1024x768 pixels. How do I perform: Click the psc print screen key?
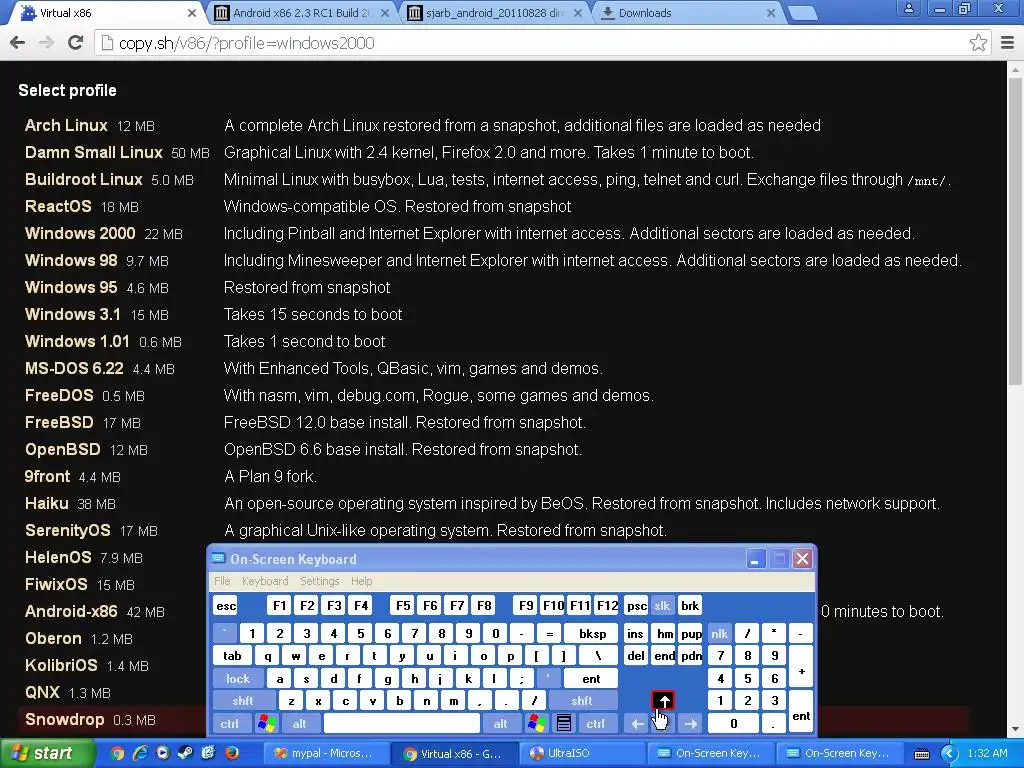pyautogui.click(x=636, y=606)
